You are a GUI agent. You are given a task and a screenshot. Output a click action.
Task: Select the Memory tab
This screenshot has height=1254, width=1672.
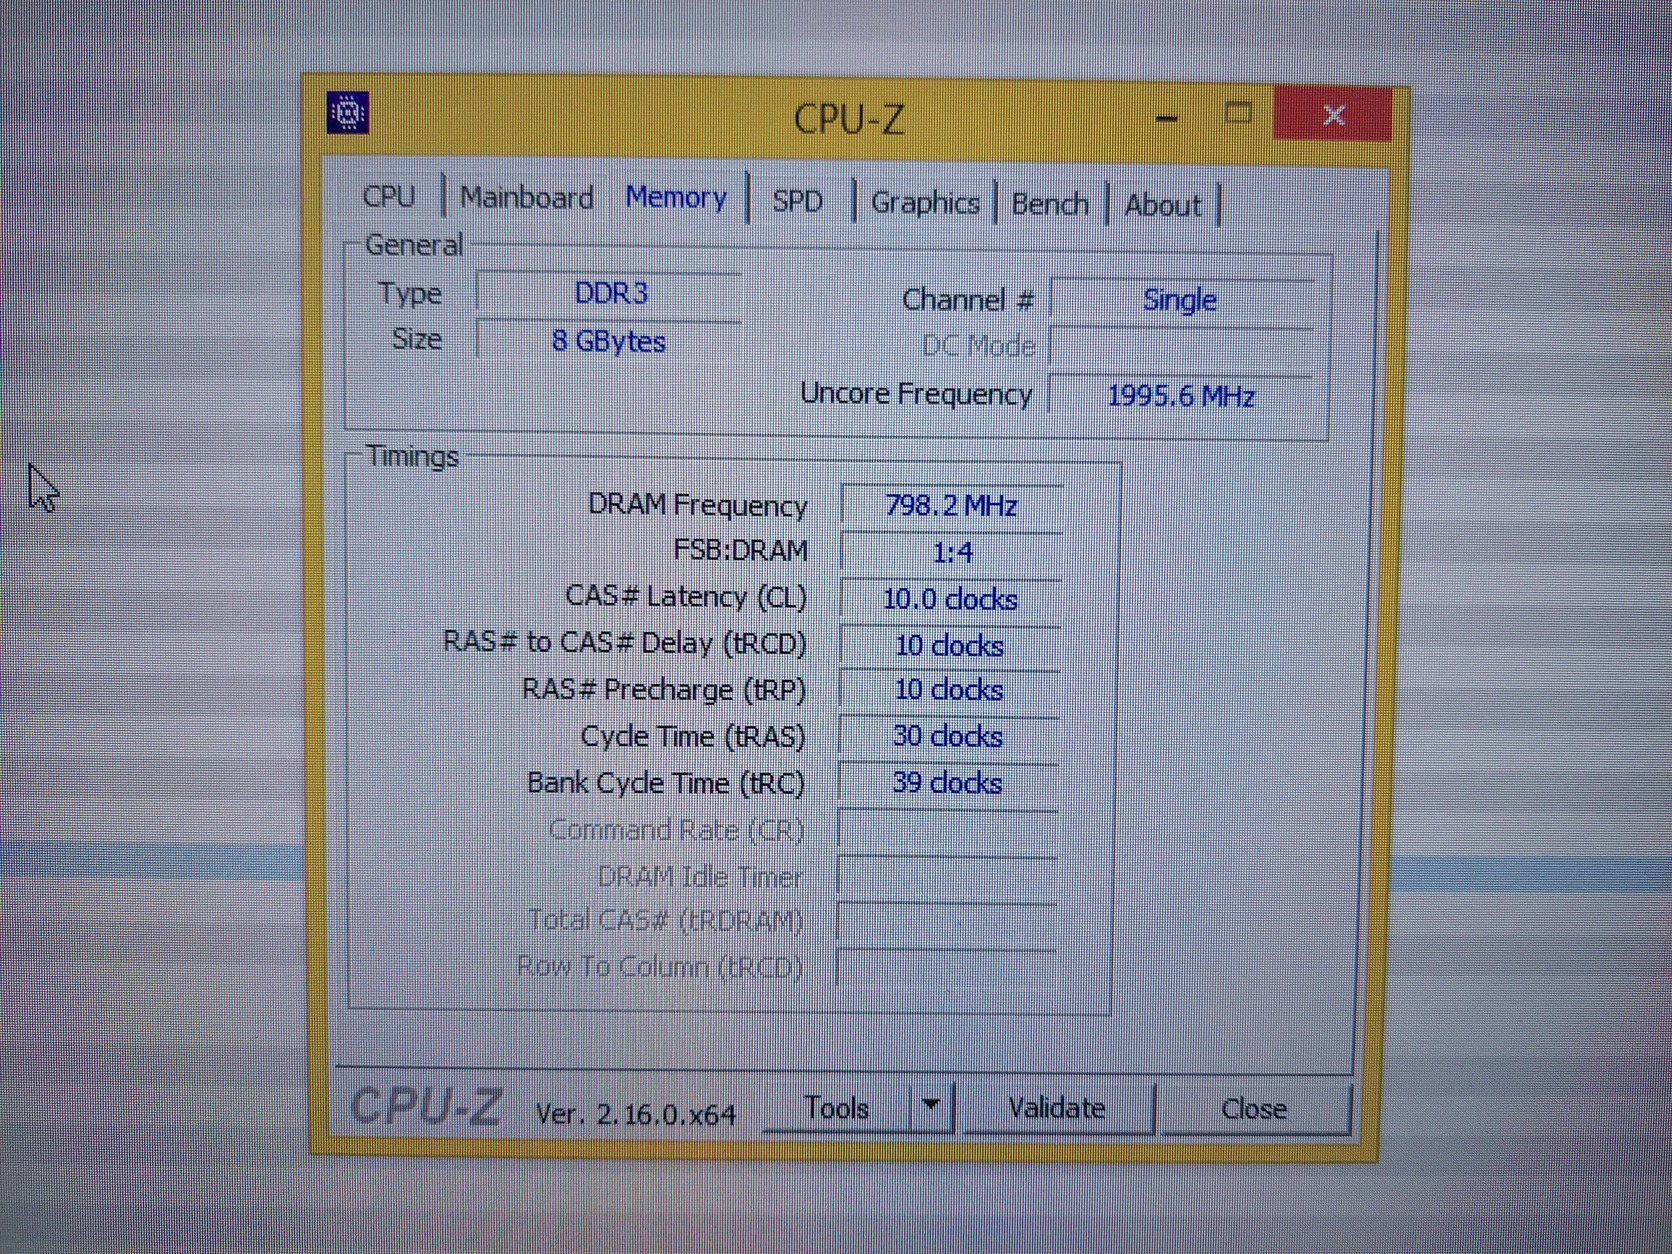(676, 198)
